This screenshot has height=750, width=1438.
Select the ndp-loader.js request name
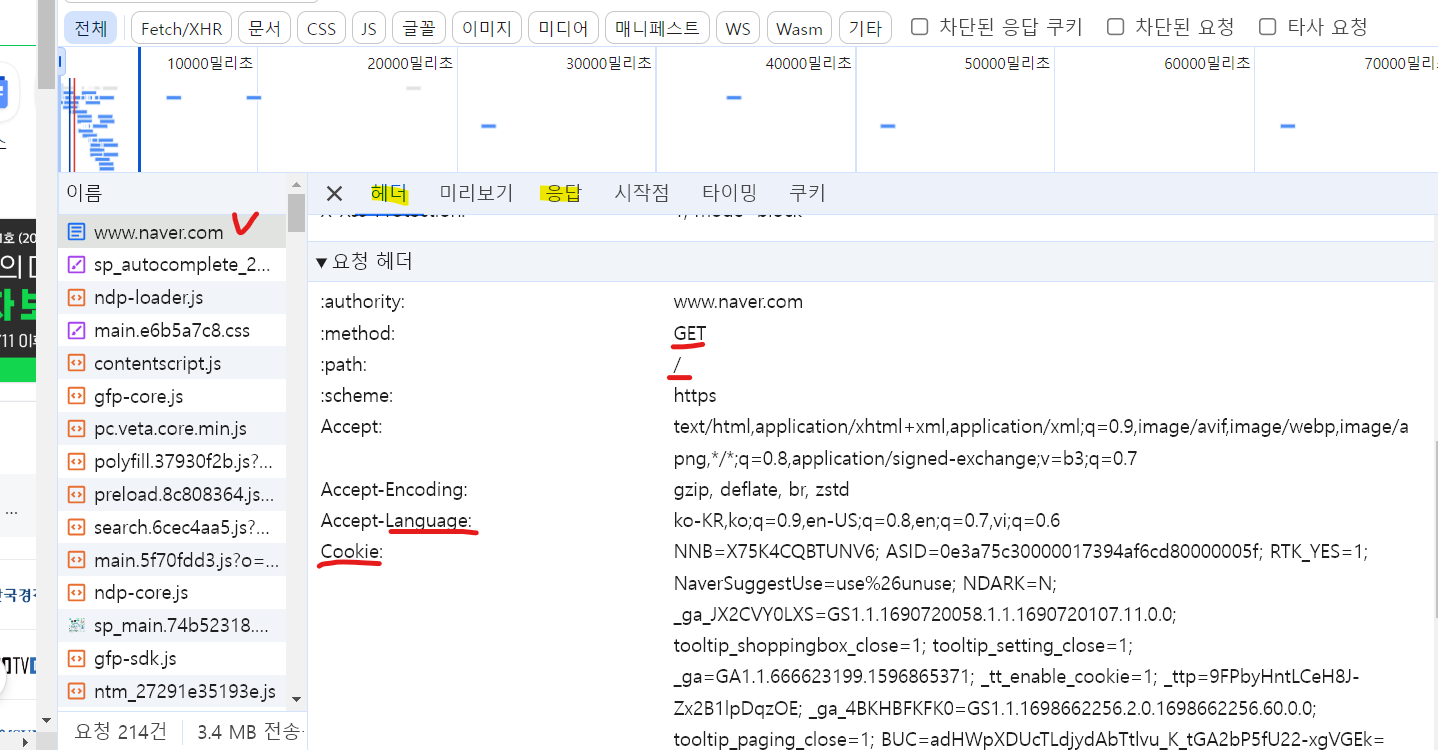(x=148, y=298)
